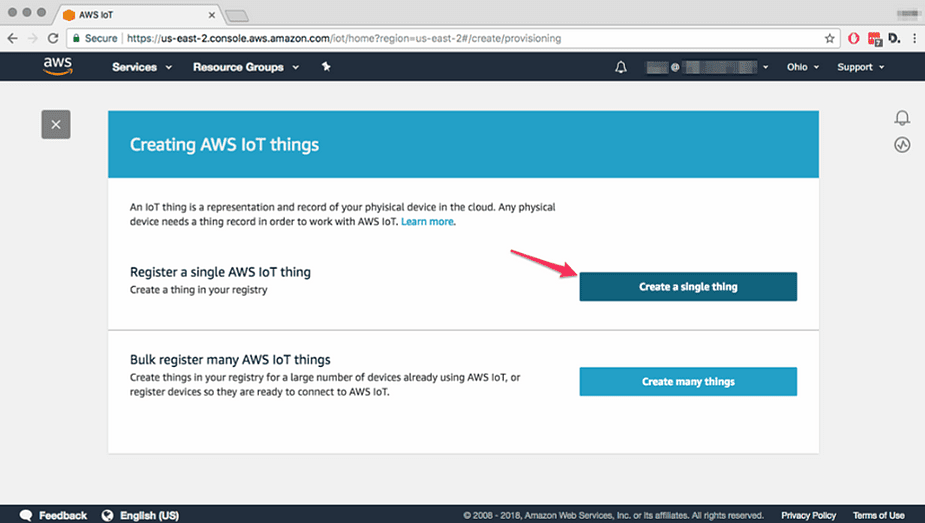
Task: Open AWS header notifications bell
Action: (x=621, y=67)
